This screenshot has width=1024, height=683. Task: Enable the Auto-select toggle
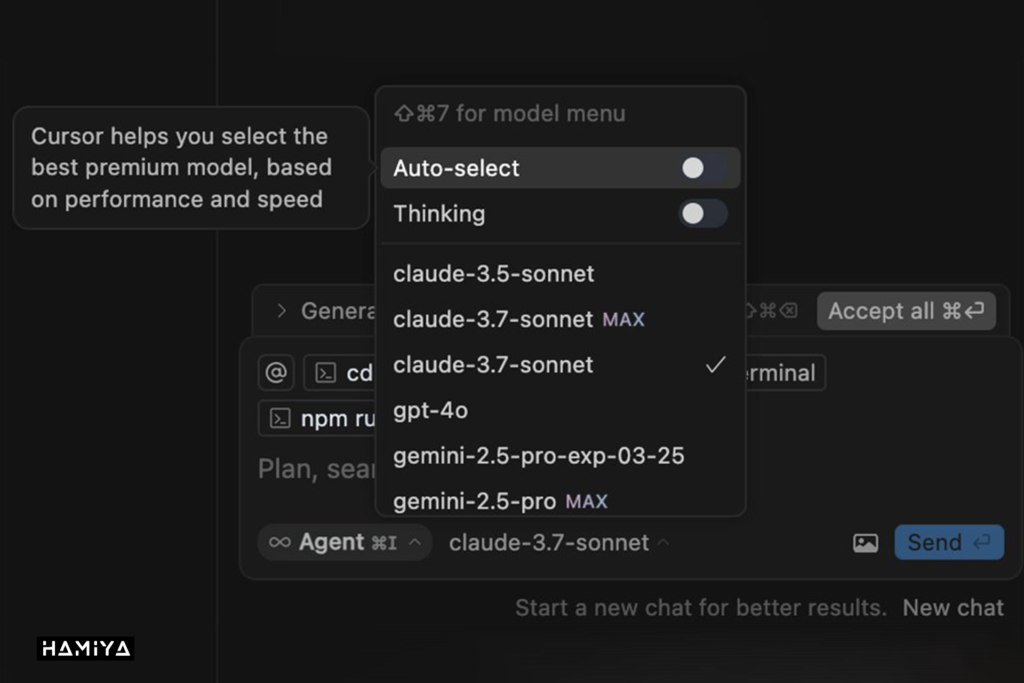click(x=703, y=168)
